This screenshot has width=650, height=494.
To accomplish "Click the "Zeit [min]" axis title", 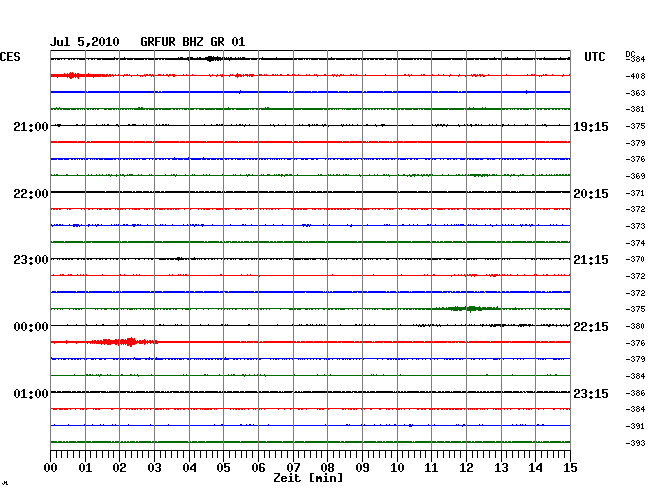I will point(308,478).
